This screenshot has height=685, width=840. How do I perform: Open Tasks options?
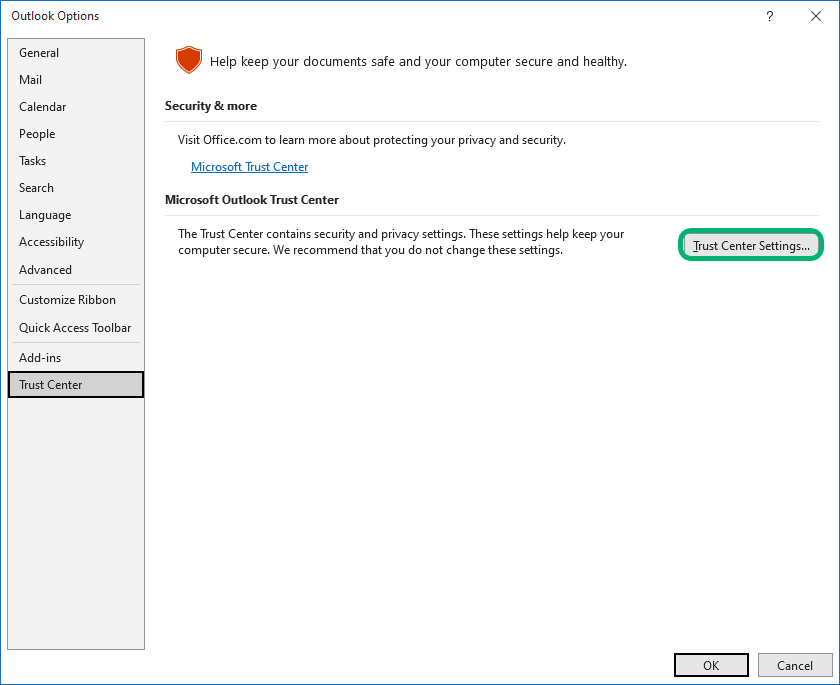[76, 161]
